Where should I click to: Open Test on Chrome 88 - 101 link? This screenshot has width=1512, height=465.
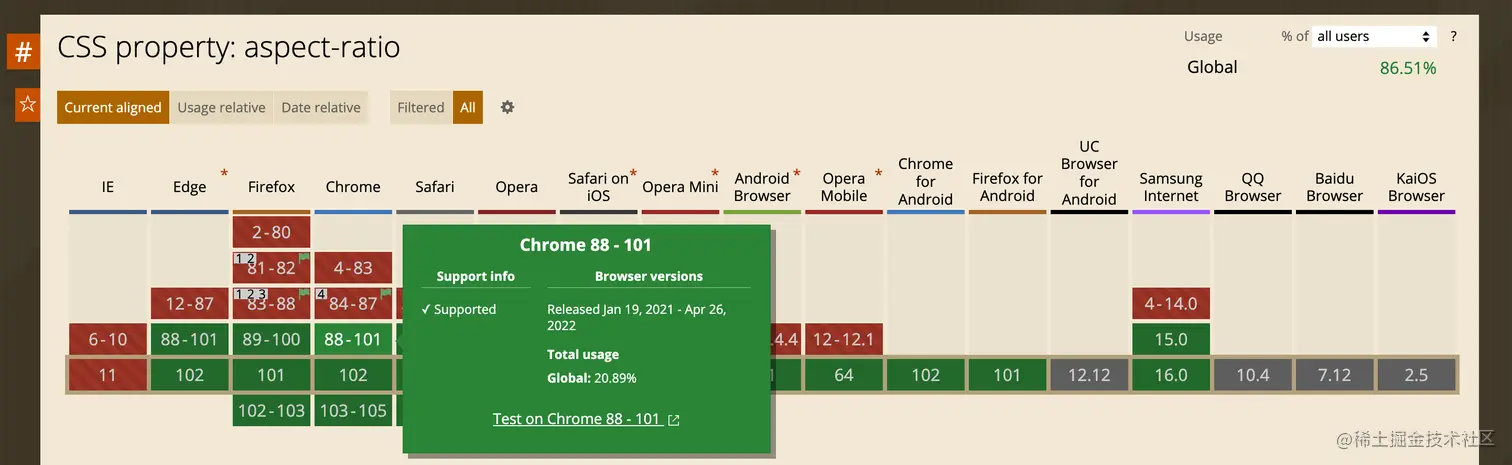click(576, 419)
